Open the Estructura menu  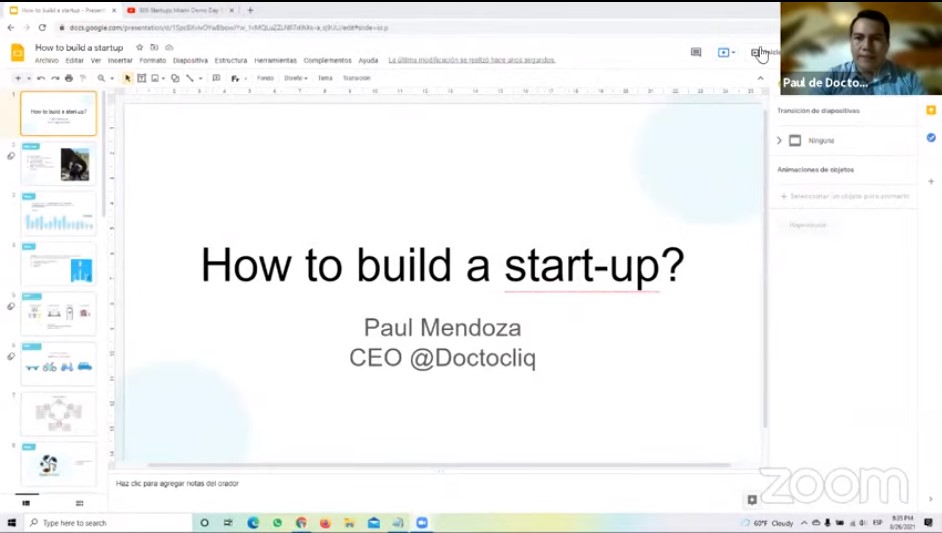[x=231, y=61]
